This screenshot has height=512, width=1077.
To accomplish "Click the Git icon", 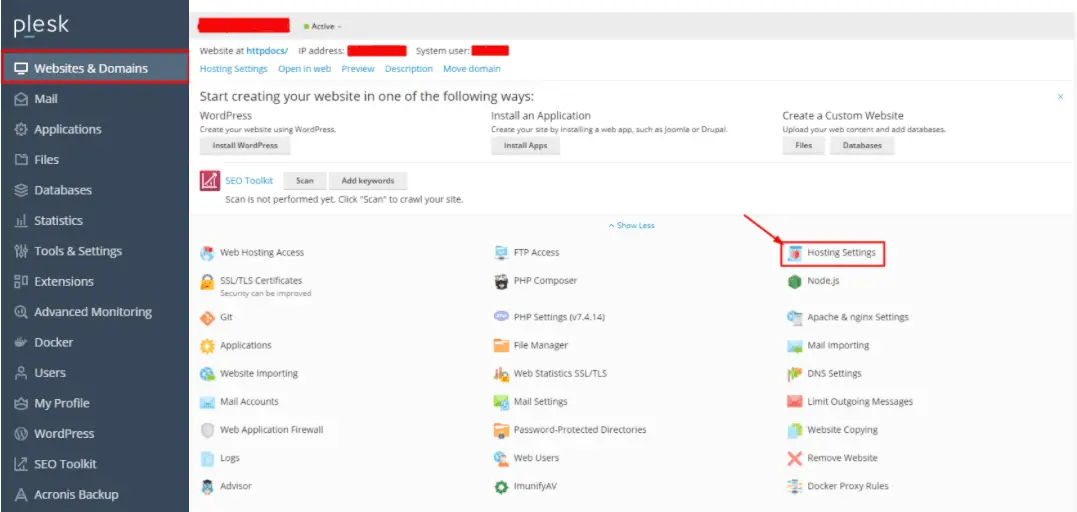I will pos(207,317).
